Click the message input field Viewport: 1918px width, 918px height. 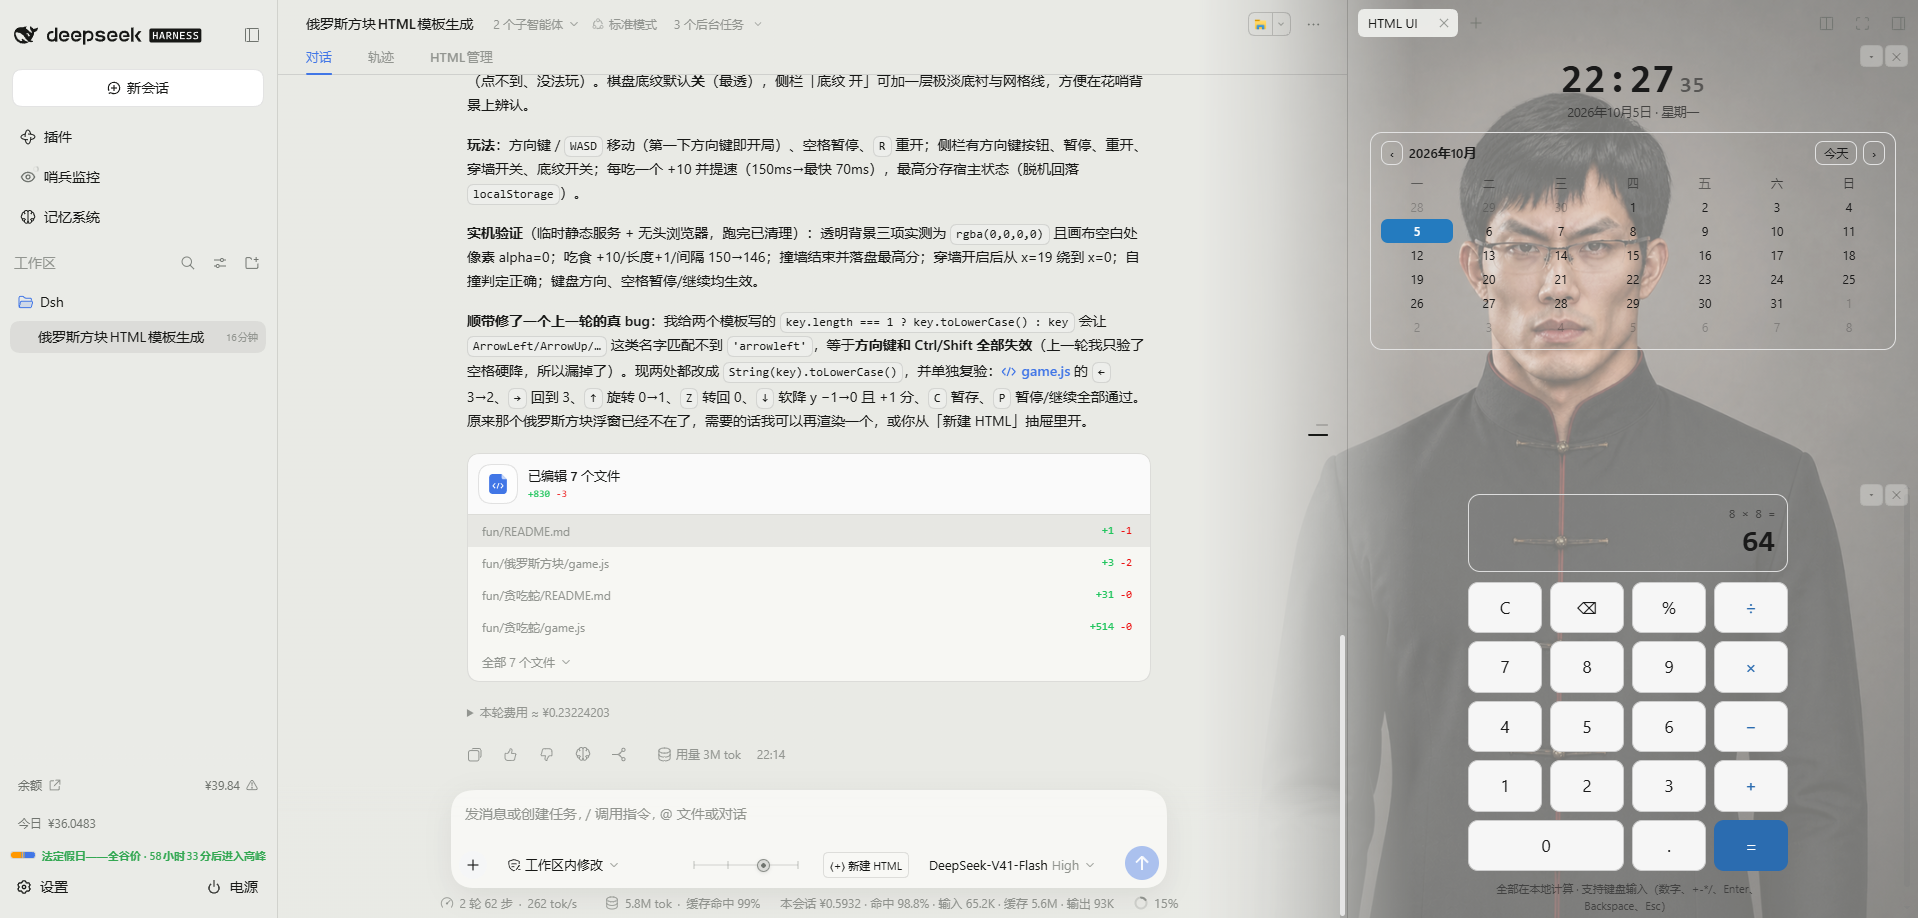808,814
